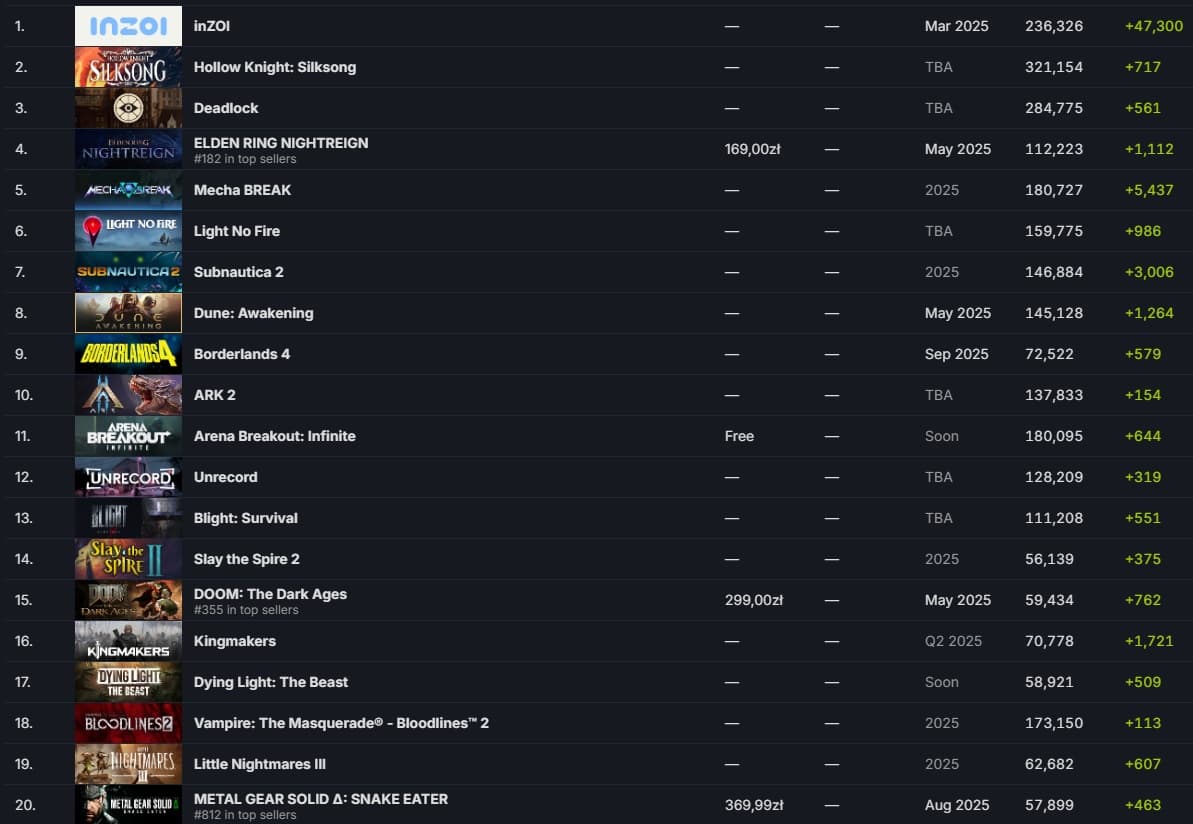1193x824 pixels.
Task: Open the ELDEN RING NIGHTREIGN title link
Action: click(x=281, y=143)
